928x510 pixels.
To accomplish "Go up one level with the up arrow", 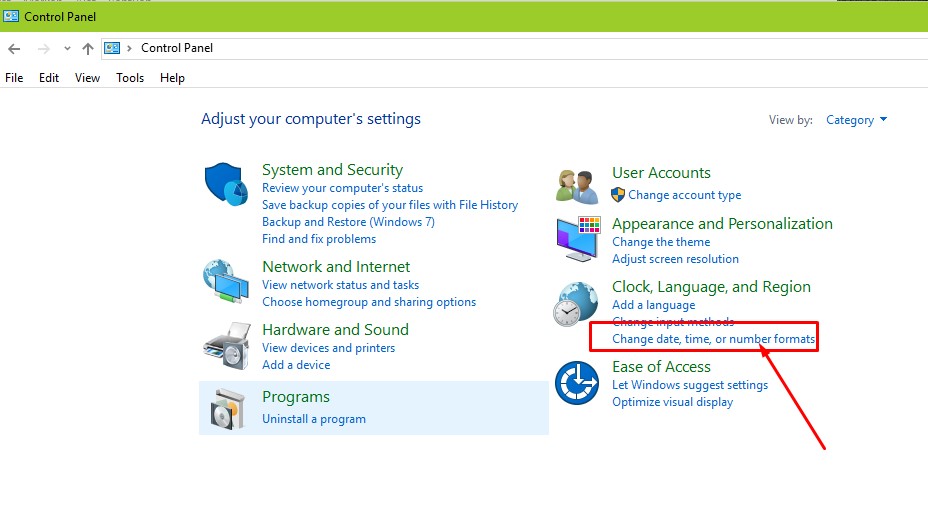I will point(88,49).
